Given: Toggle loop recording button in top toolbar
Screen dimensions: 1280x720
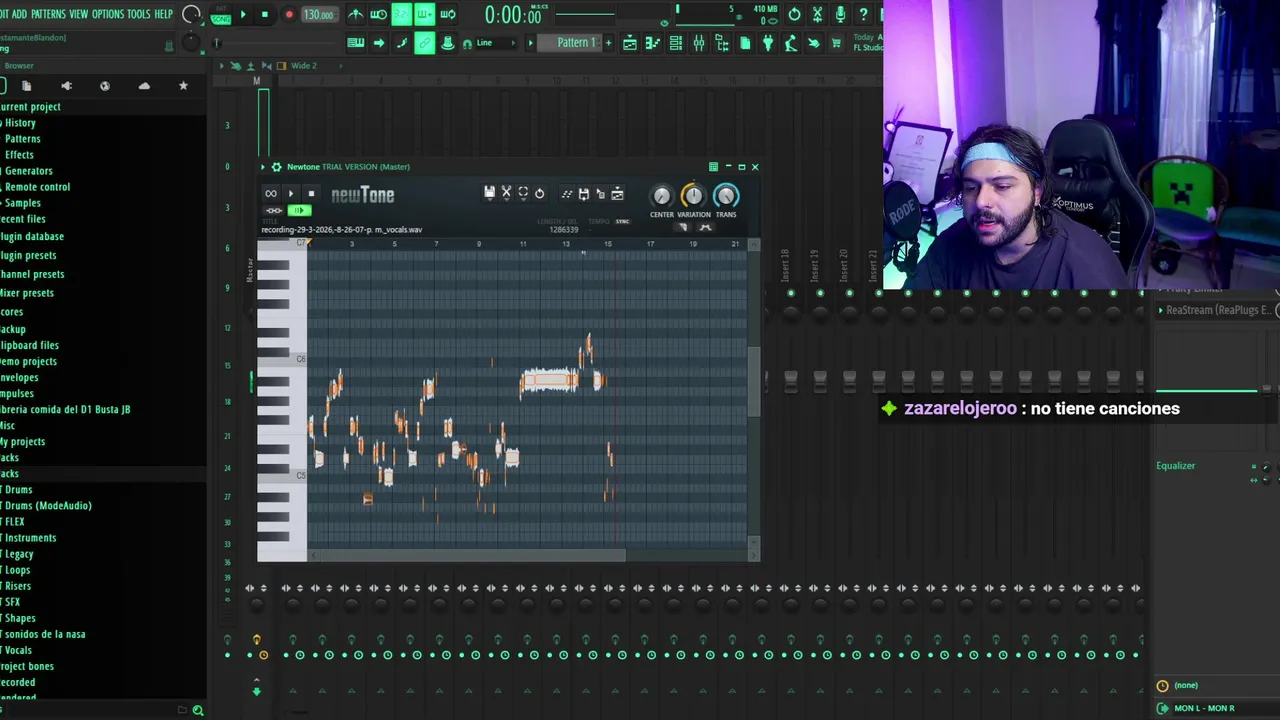Looking at the screenshot, I should (x=448, y=15).
